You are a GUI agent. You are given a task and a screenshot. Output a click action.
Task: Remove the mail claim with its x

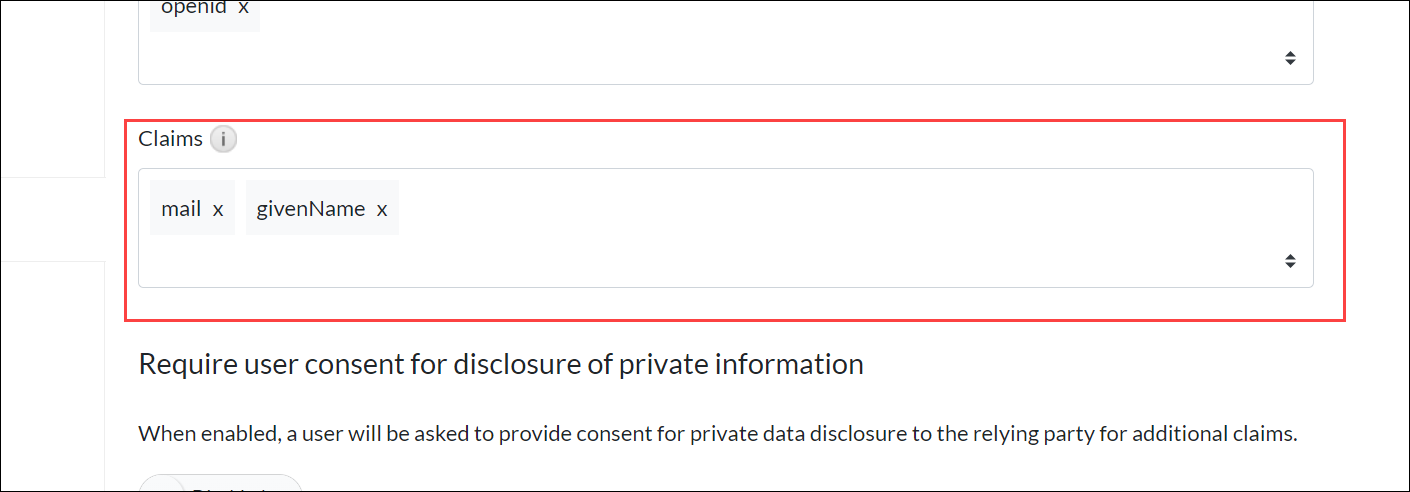218,209
